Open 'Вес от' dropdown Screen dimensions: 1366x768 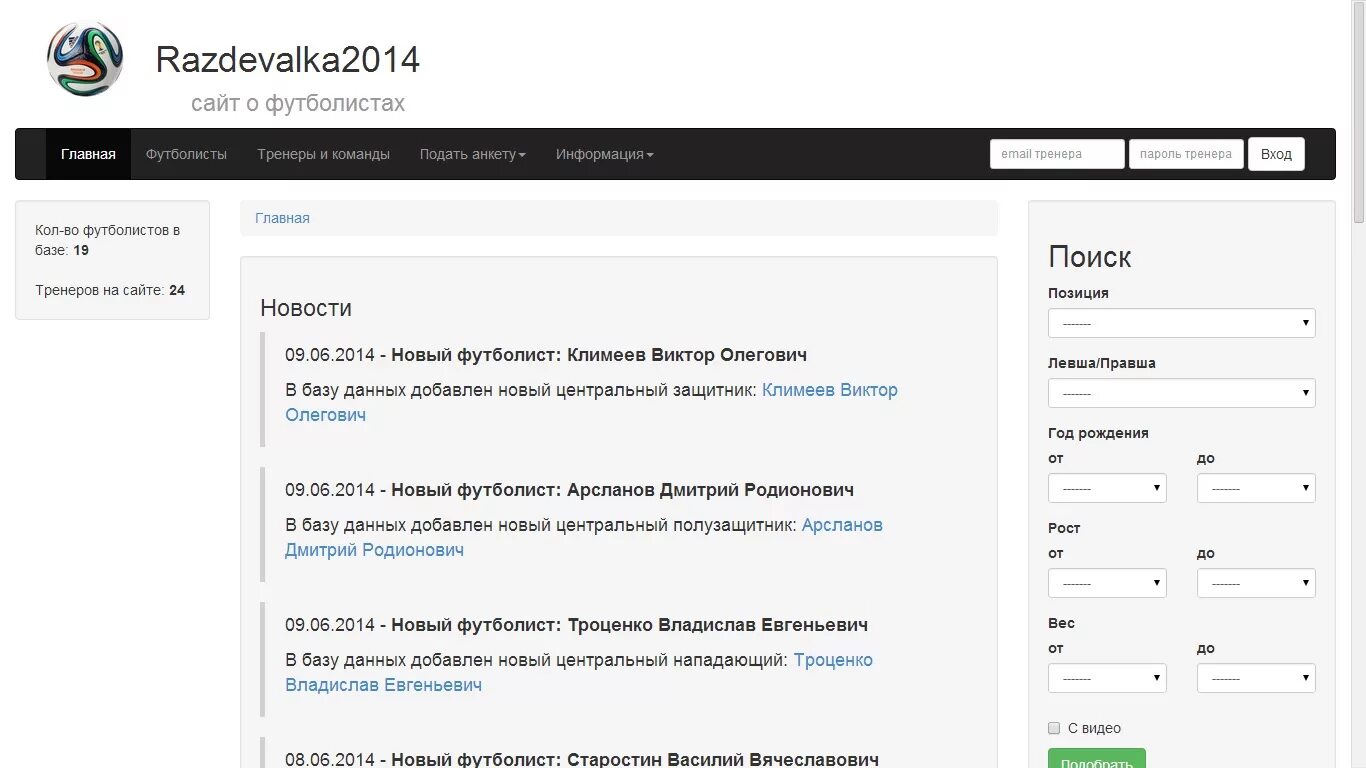click(x=1107, y=677)
